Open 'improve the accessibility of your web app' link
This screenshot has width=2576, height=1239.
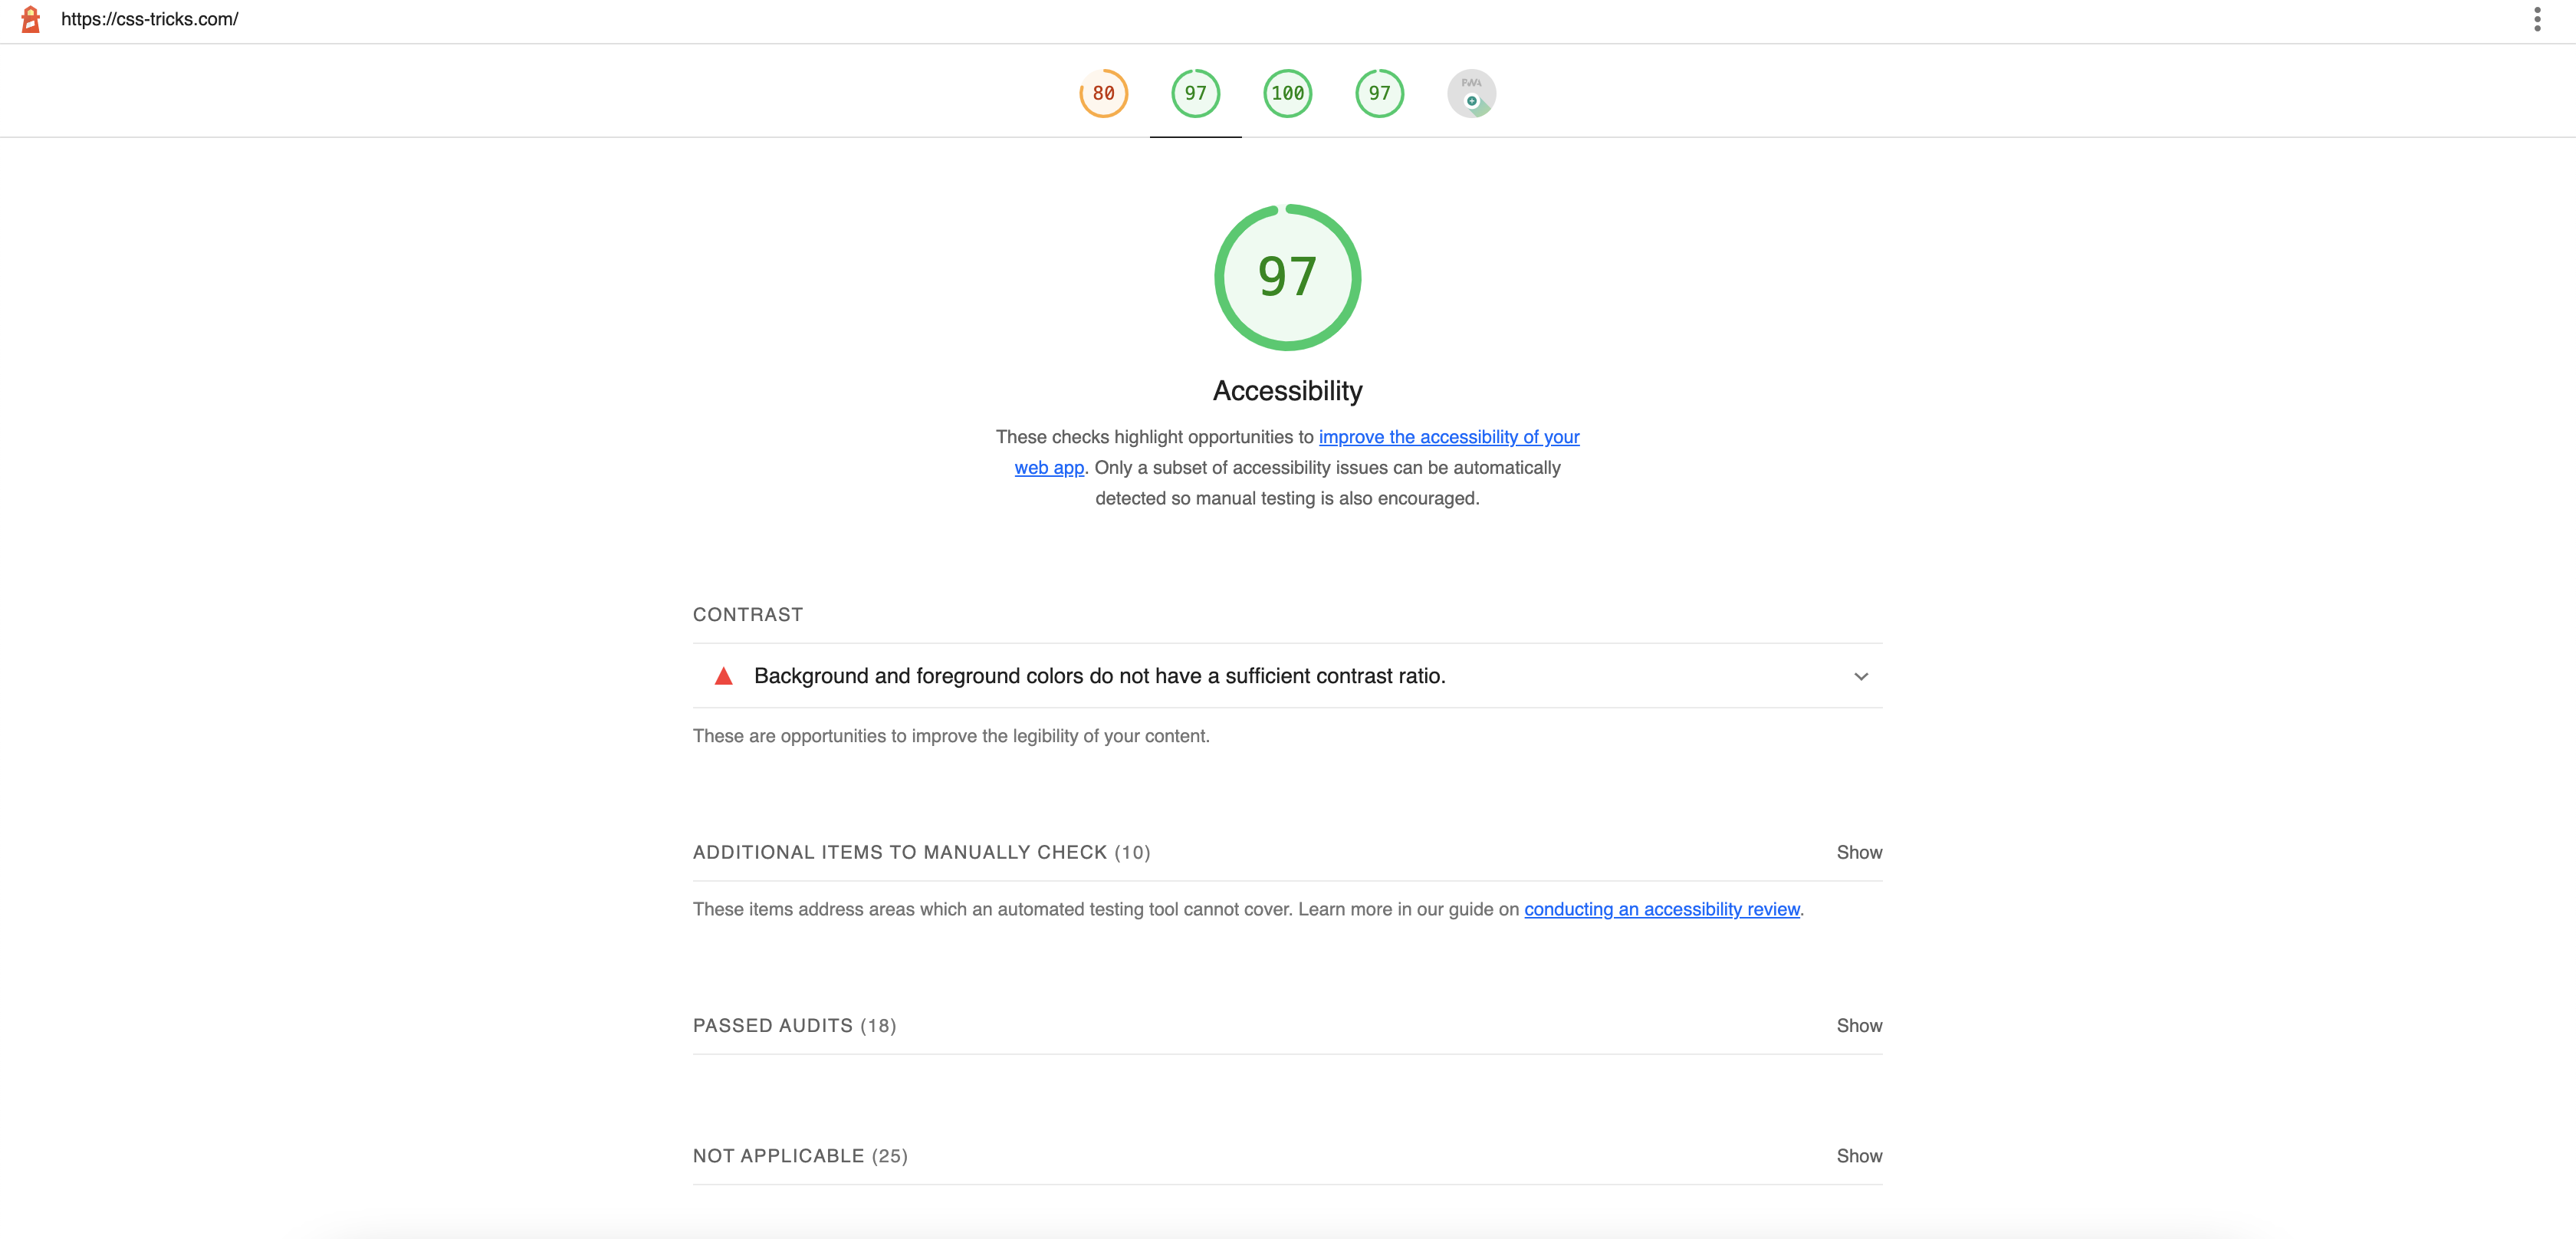[x=1448, y=437]
